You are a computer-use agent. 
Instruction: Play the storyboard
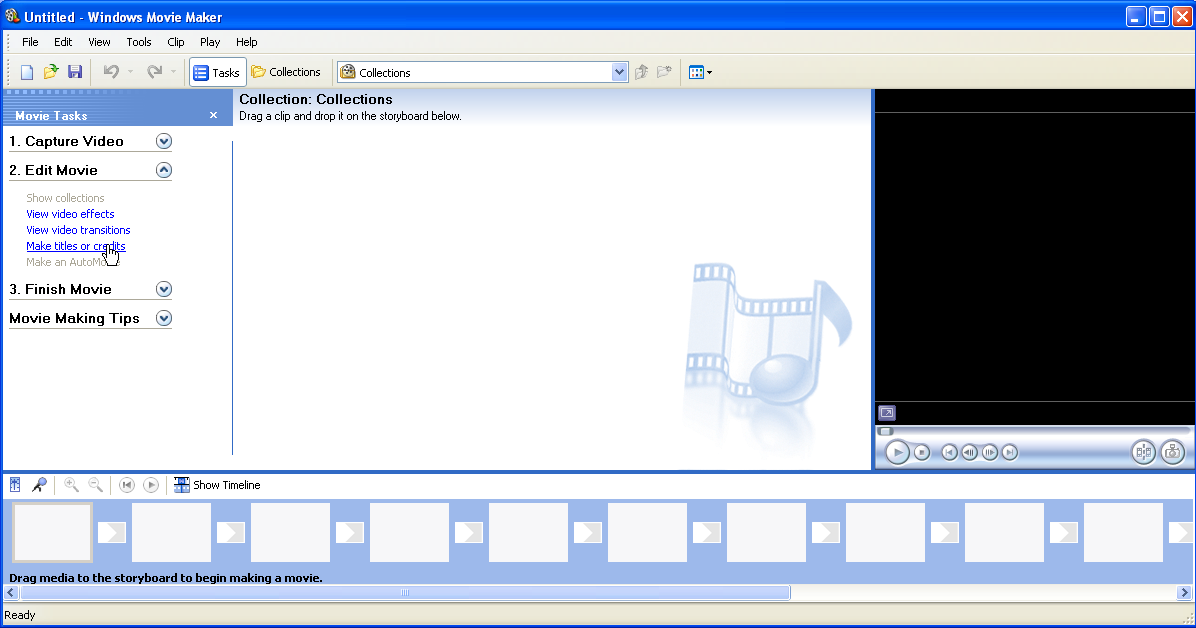[x=151, y=485]
